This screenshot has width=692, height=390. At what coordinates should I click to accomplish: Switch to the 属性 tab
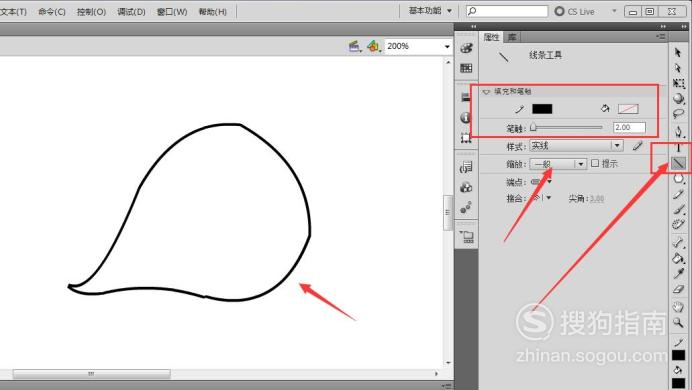(491, 37)
